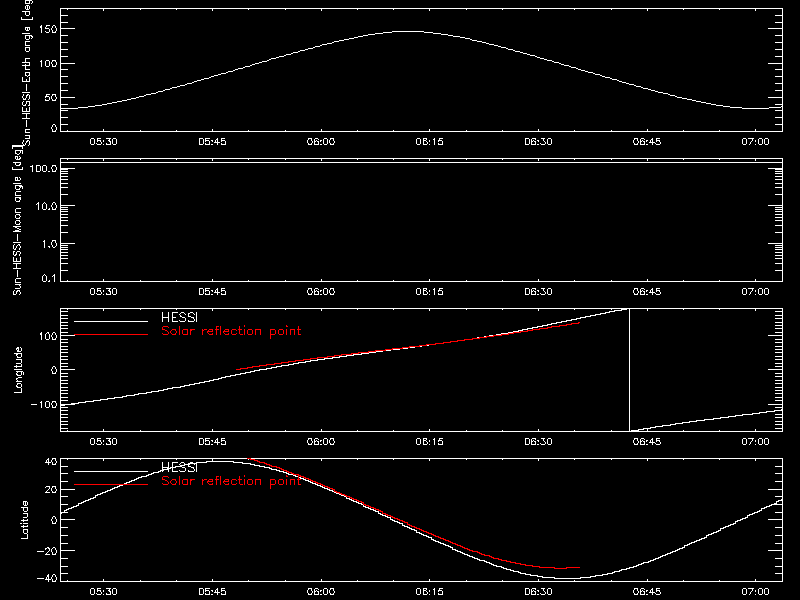Select Solar reflection point legend in Longitude plot
Image resolution: width=800 pixels, height=600 pixels.
point(231,331)
